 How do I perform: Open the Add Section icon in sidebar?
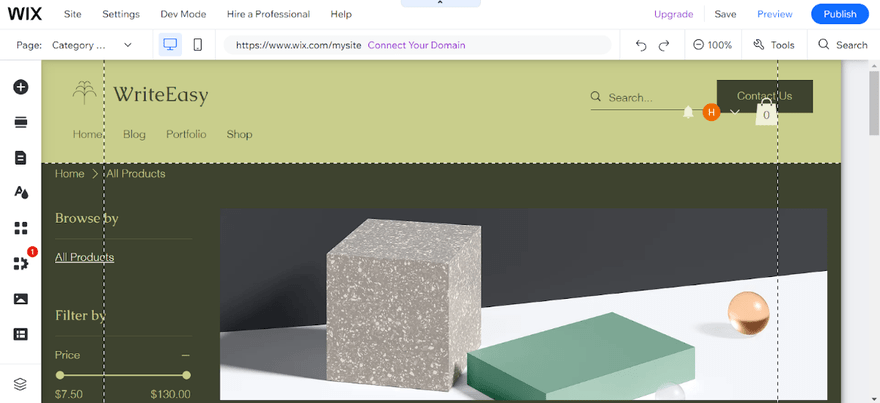click(x=21, y=122)
